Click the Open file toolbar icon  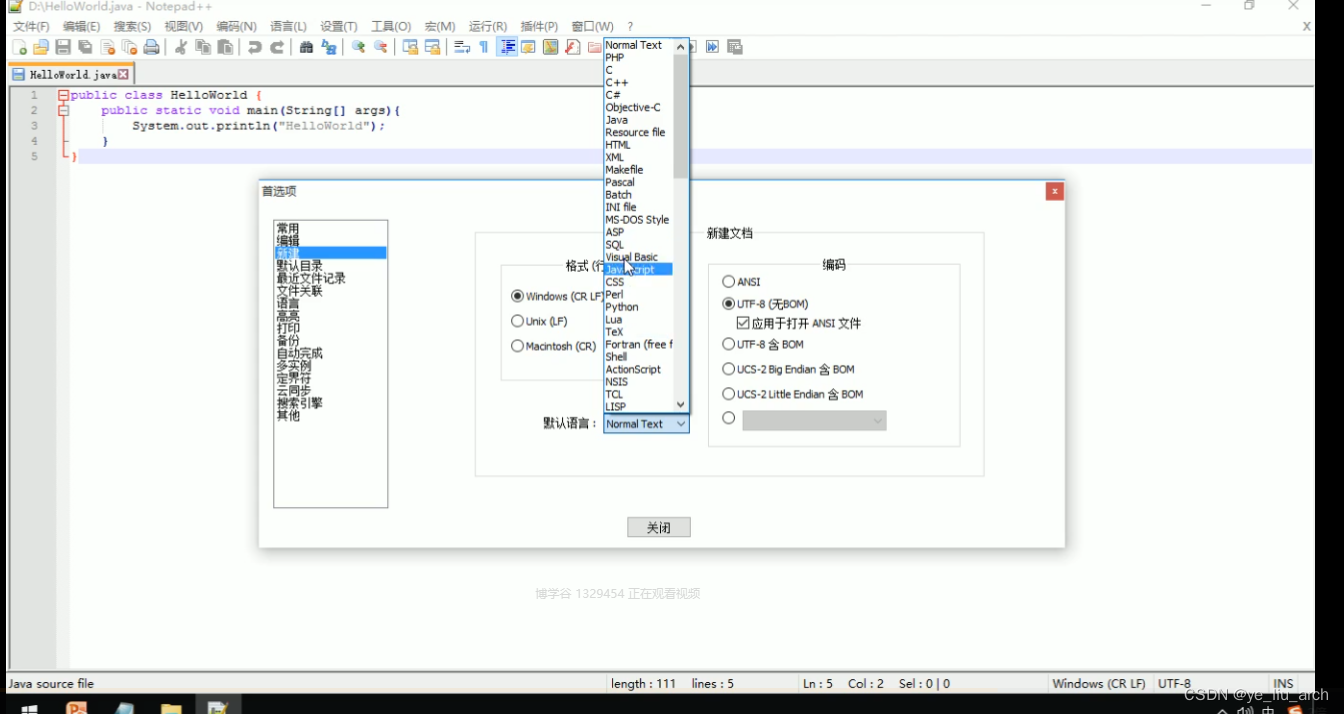click(x=41, y=47)
